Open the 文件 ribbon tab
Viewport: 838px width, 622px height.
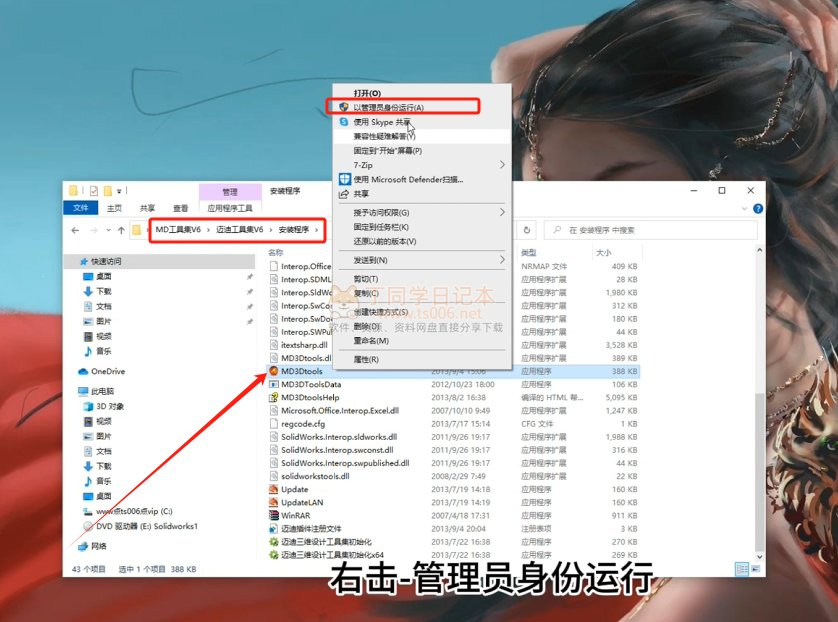point(81,208)
